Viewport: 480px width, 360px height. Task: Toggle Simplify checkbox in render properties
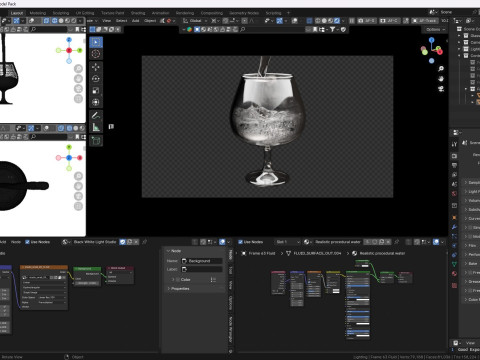pyautogui.click(x=470, y=227)
